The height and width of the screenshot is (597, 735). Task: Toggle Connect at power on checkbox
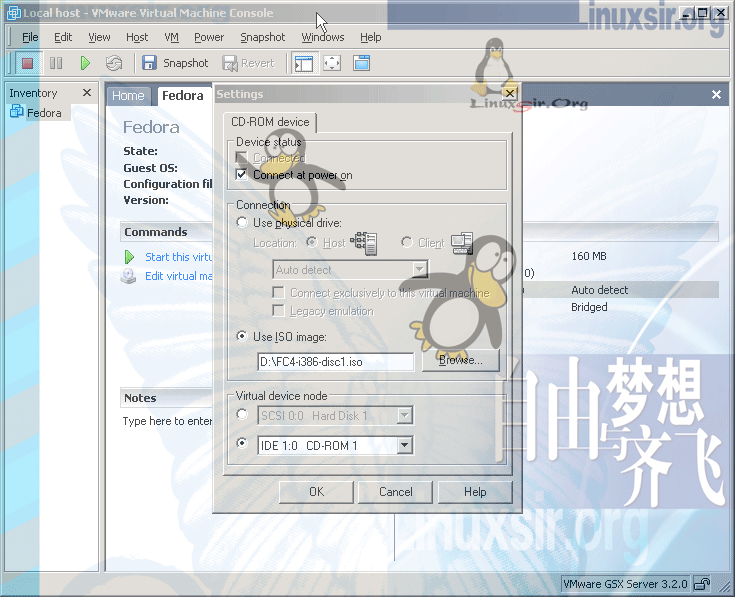(x=241, y=175)
